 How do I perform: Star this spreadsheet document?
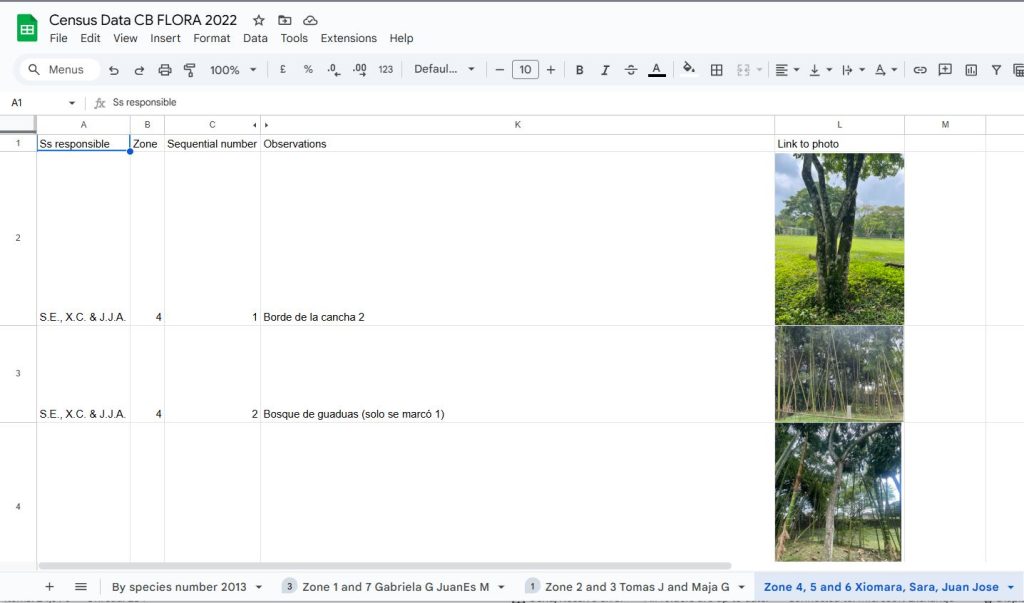point(259,20)
